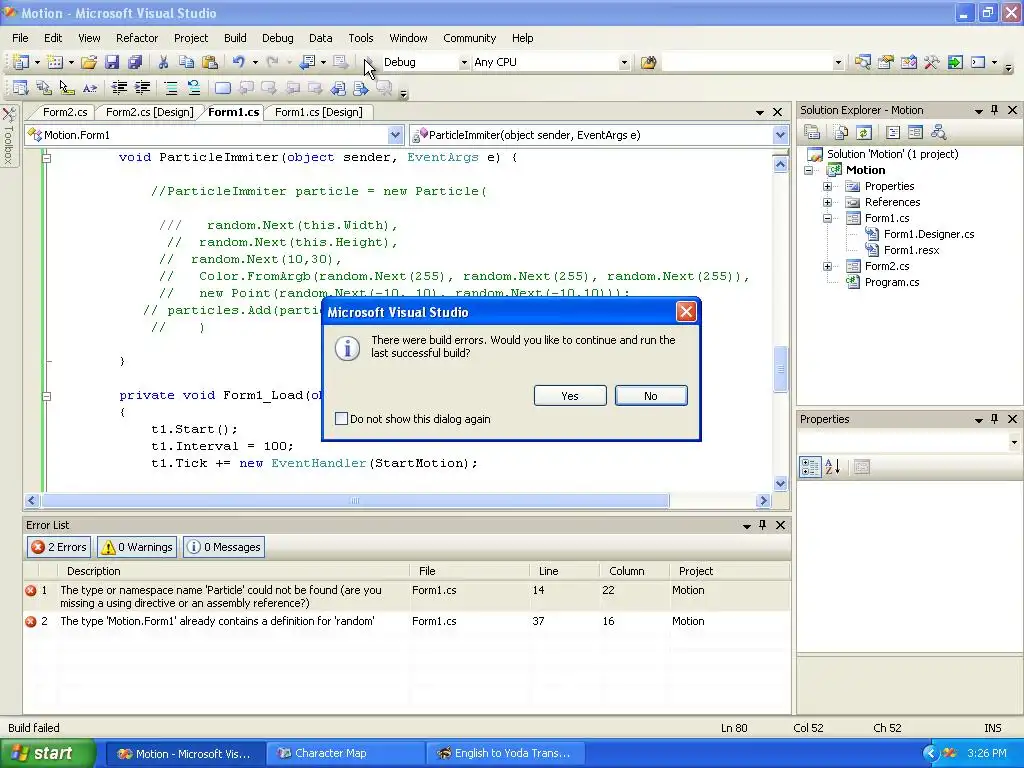This screenshot has height=768, width=1024.
Task: Open the Community menu
Action: point(470,38)
